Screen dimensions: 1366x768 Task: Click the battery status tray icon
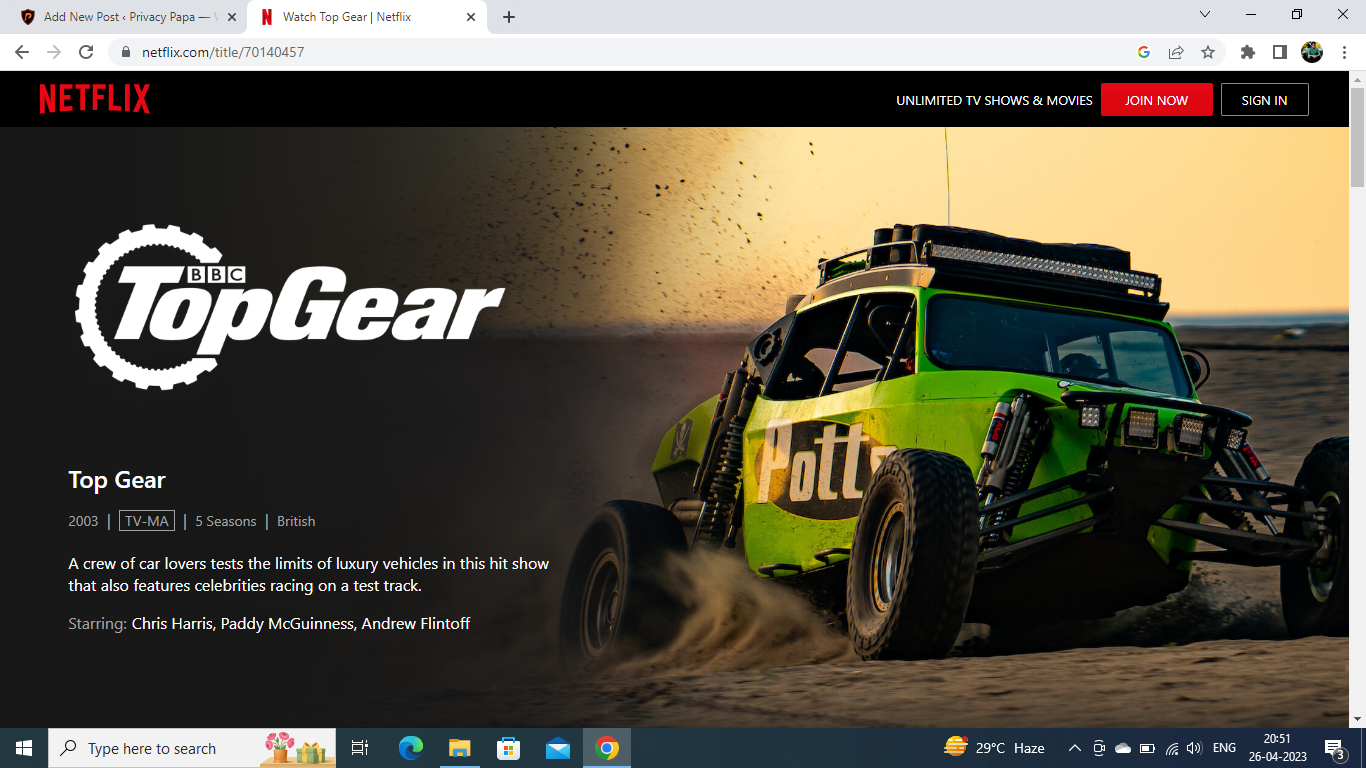(x=1147, y=748)
